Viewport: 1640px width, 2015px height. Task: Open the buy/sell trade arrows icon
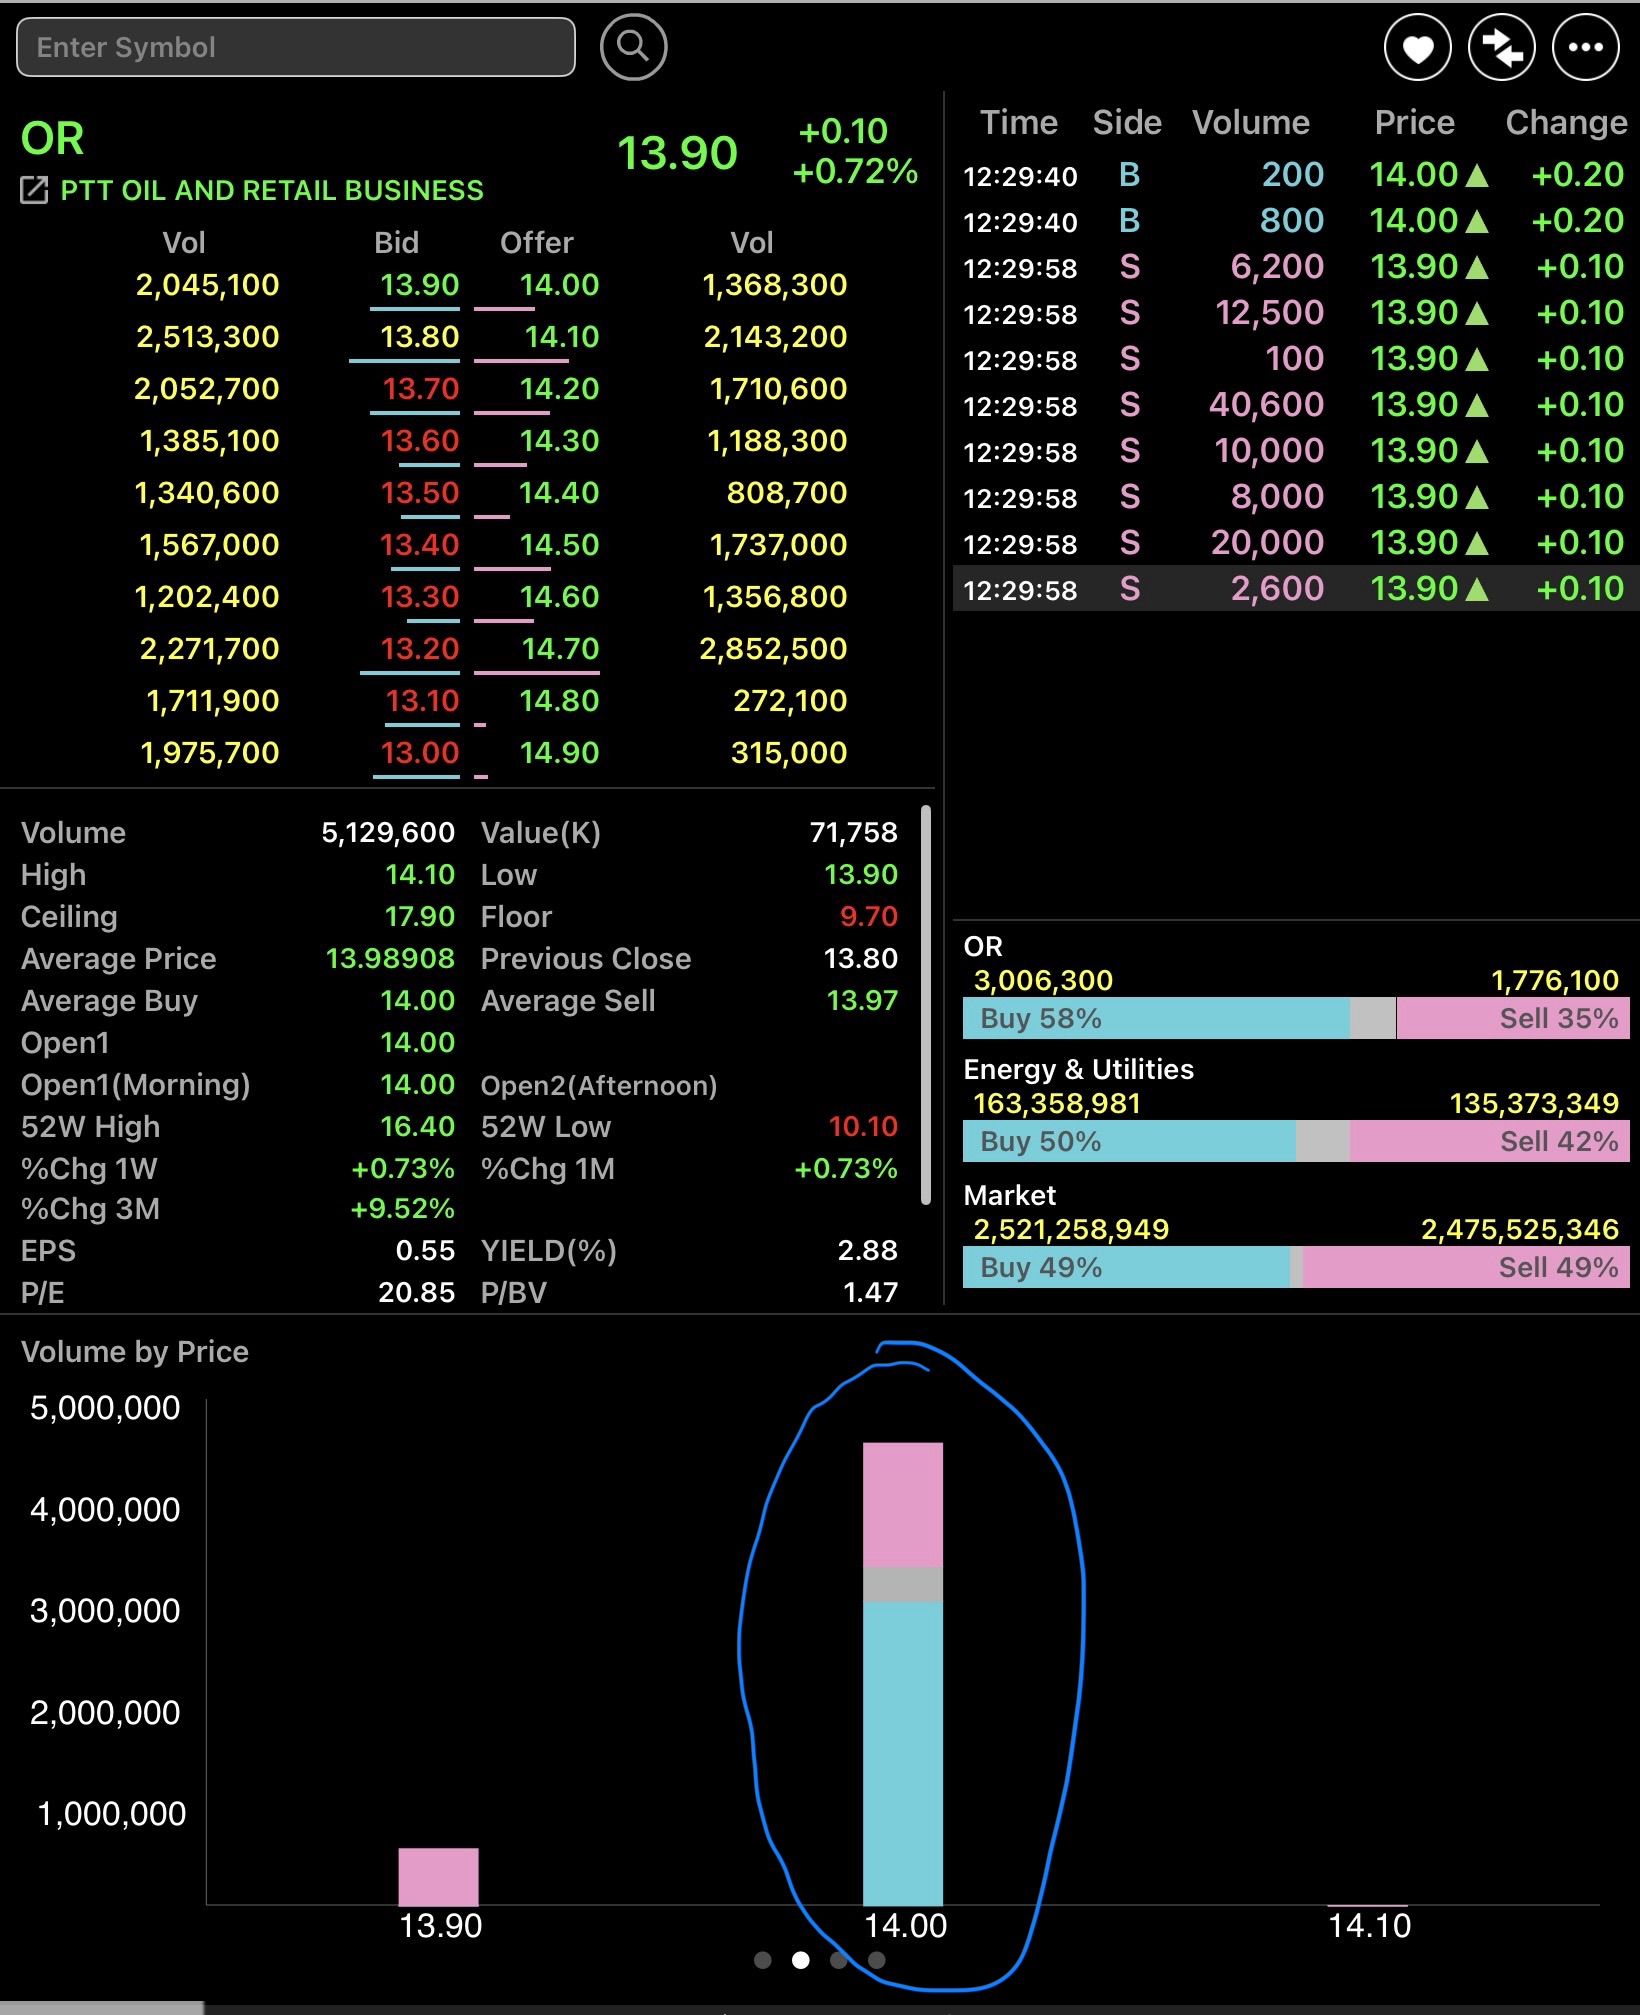1501,47
